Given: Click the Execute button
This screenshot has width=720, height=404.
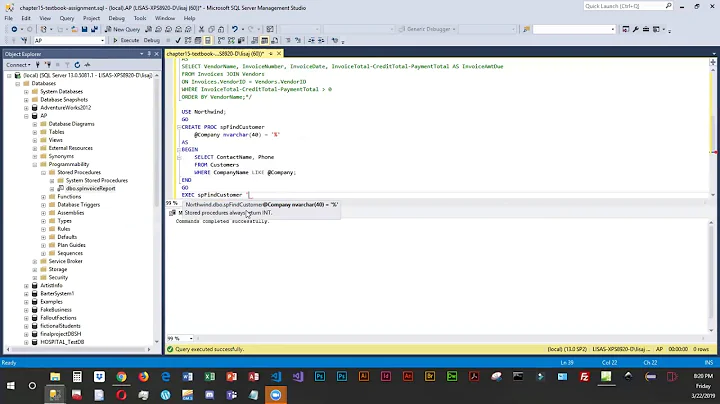Looking at the screenshot, I should [x=127, y=40].
